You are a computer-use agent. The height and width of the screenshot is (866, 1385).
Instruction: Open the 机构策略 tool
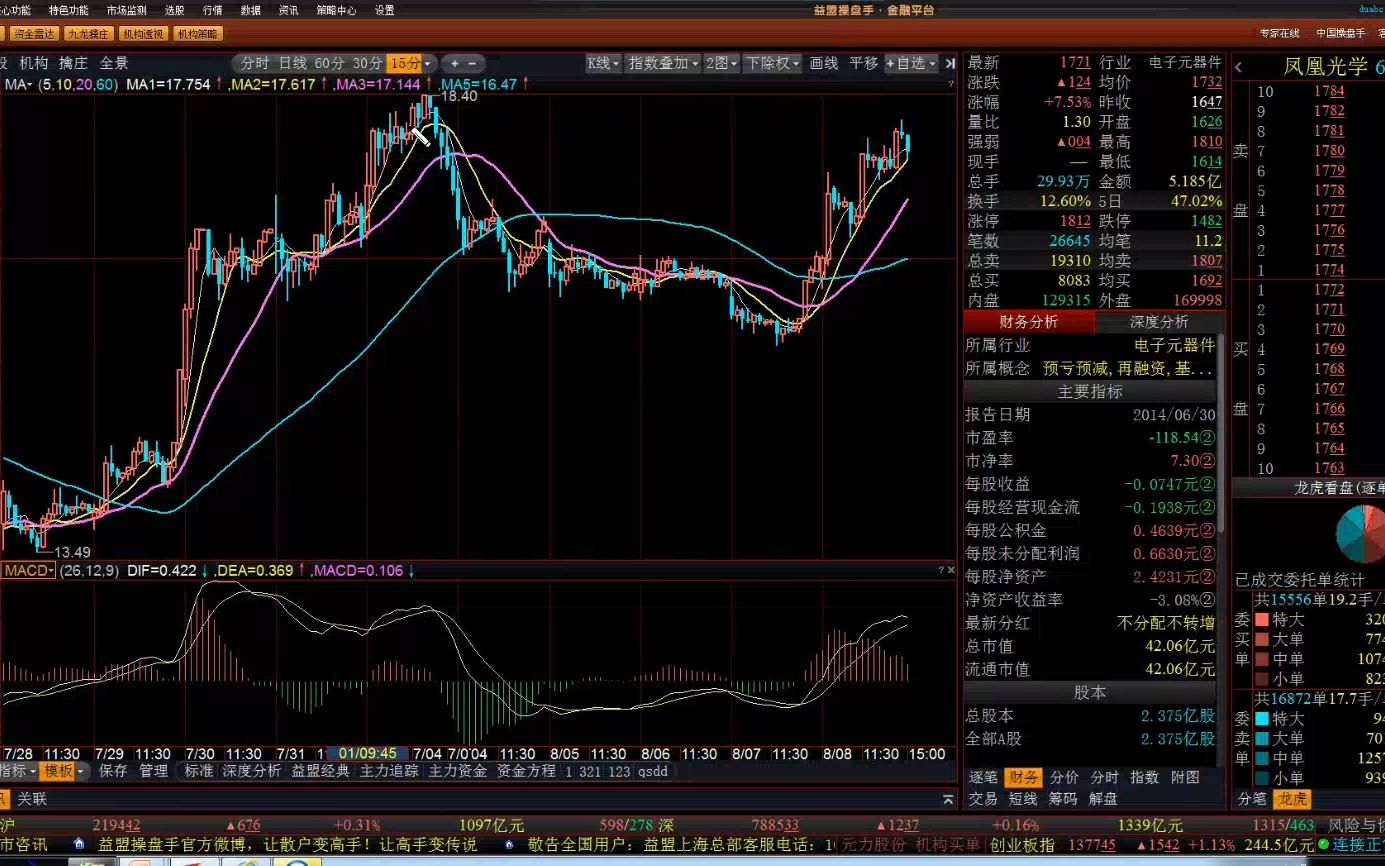point(197,34)
